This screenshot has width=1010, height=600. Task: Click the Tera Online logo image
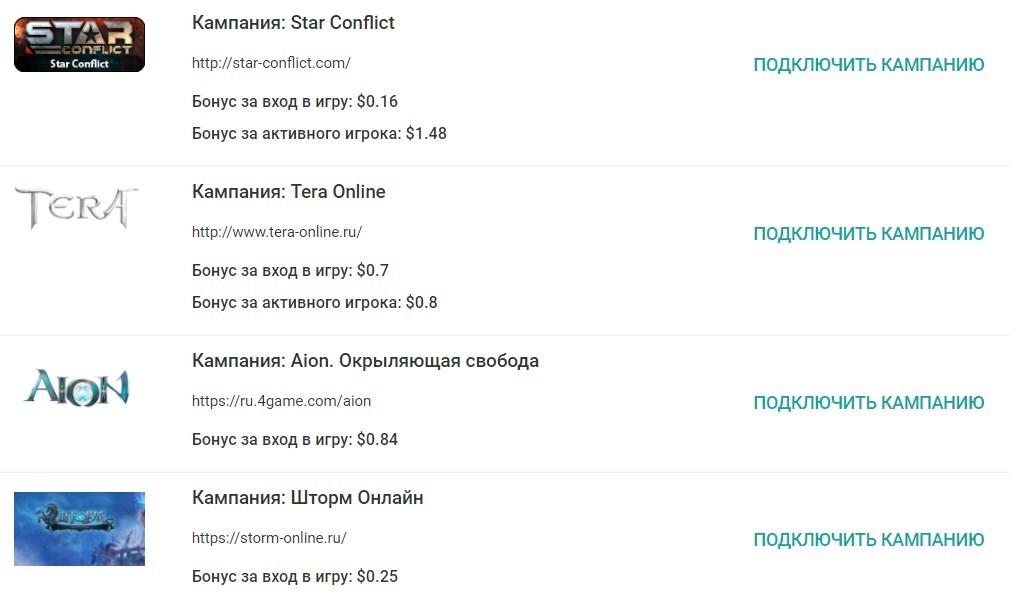[x=76, y=208]
